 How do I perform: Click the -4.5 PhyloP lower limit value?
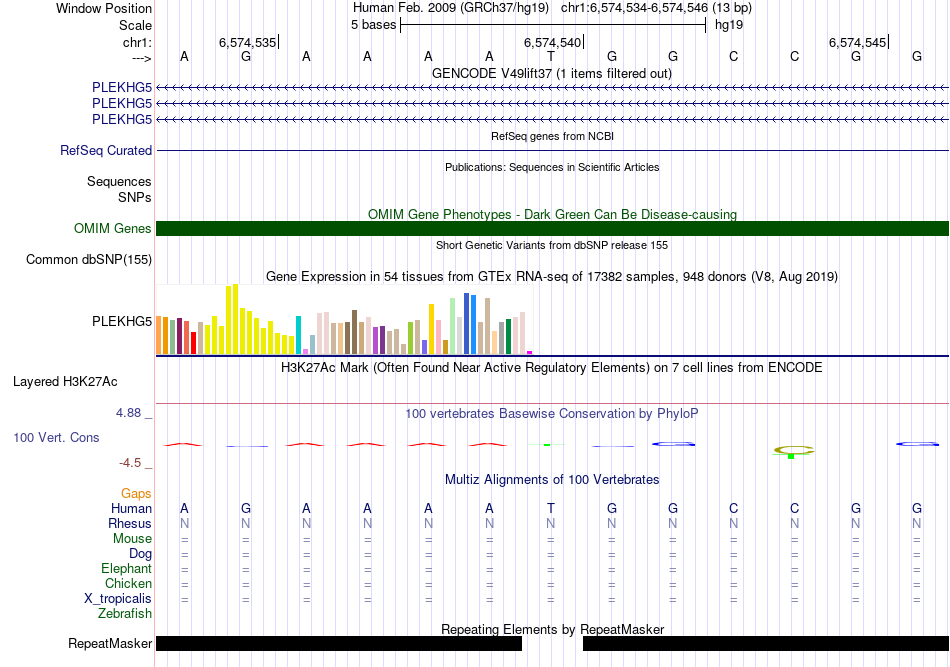[130, 463]
